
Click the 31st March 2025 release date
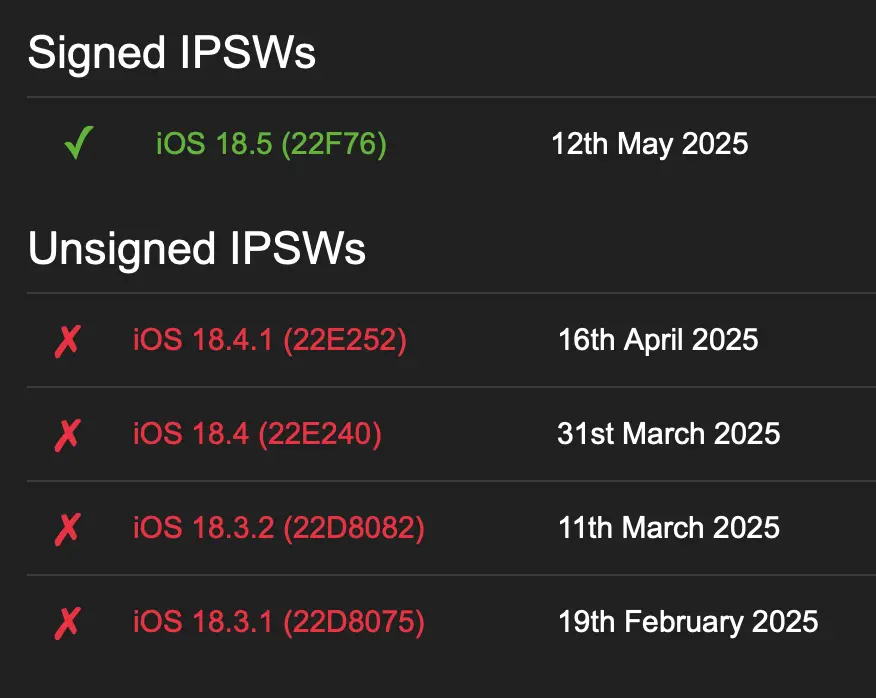click(668, 434)
